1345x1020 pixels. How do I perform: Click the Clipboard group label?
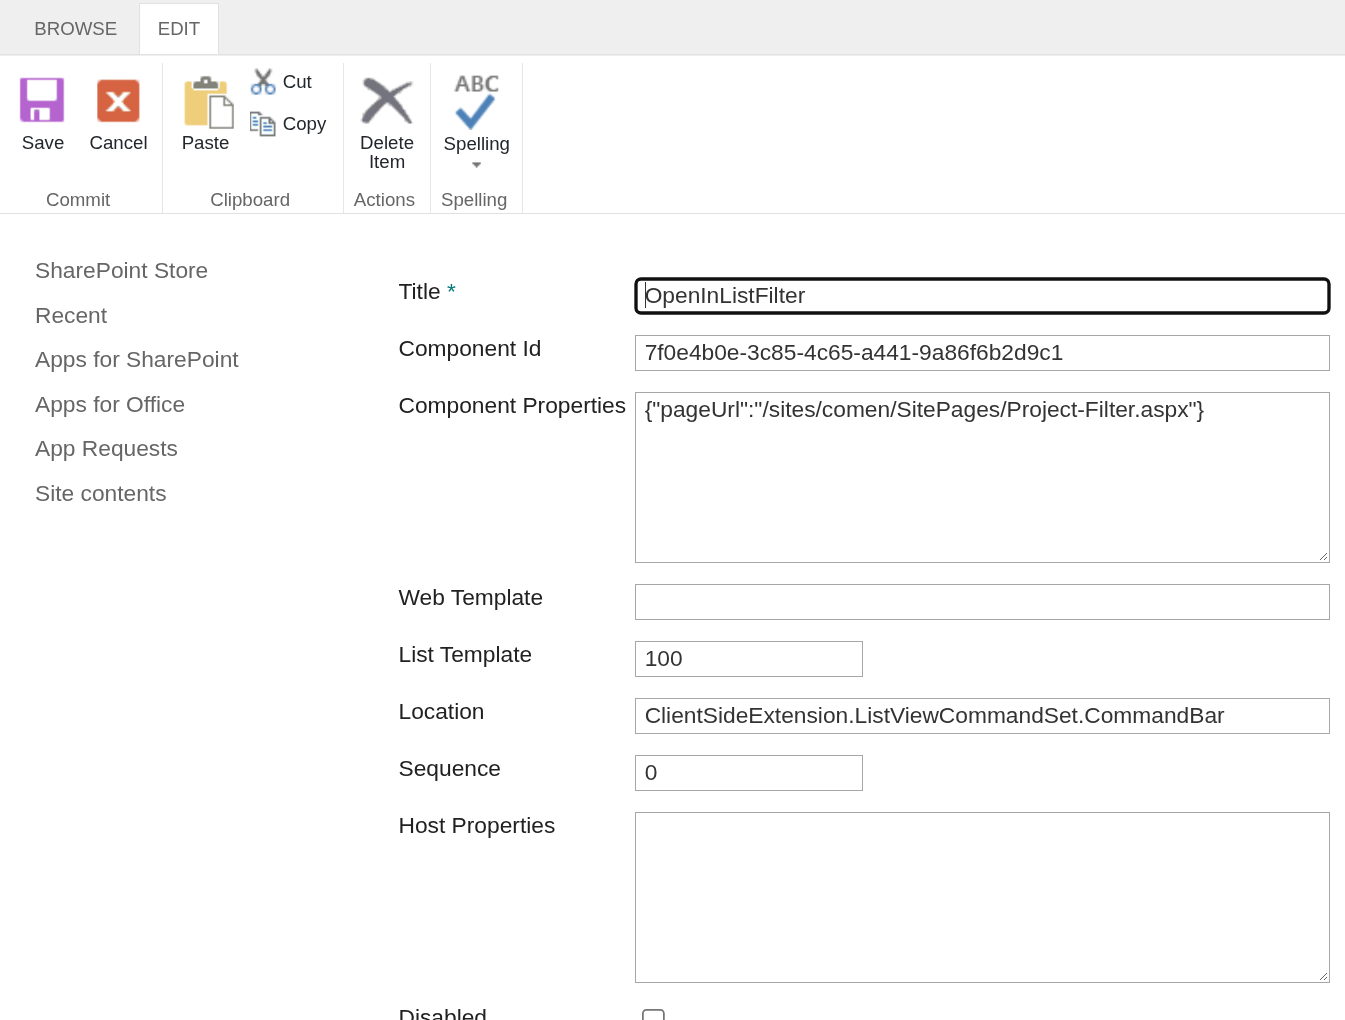(250, 200)
